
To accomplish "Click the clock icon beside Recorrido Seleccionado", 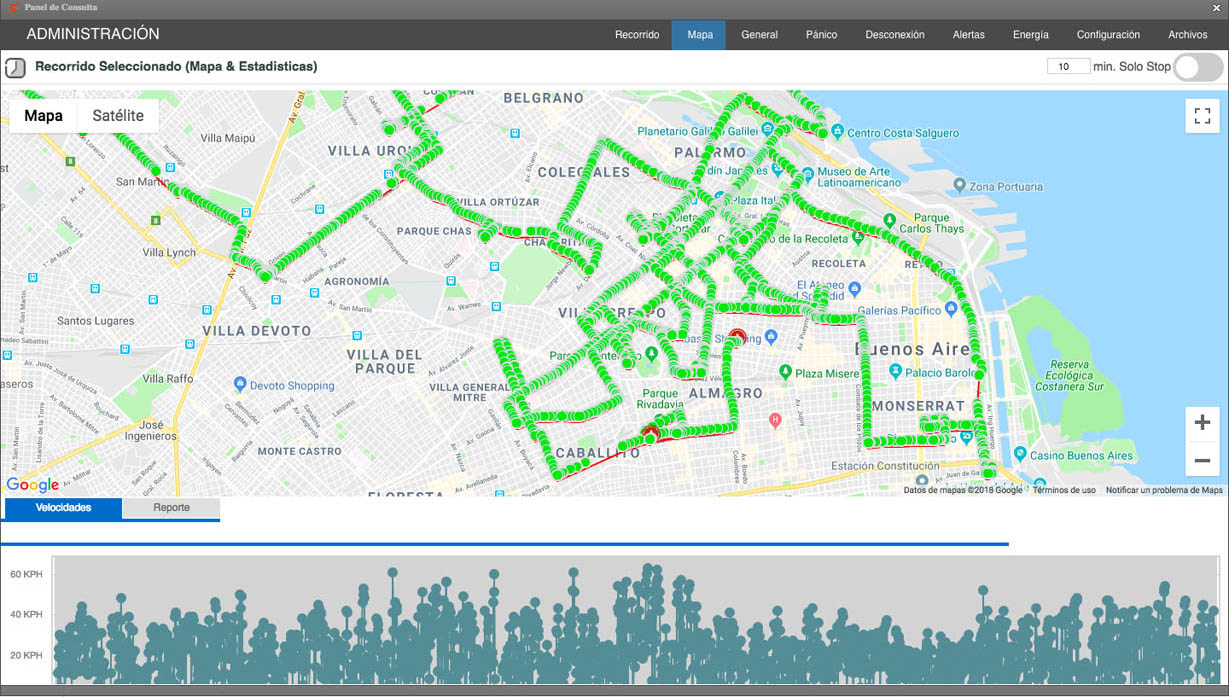I will [x=15, y=67].
